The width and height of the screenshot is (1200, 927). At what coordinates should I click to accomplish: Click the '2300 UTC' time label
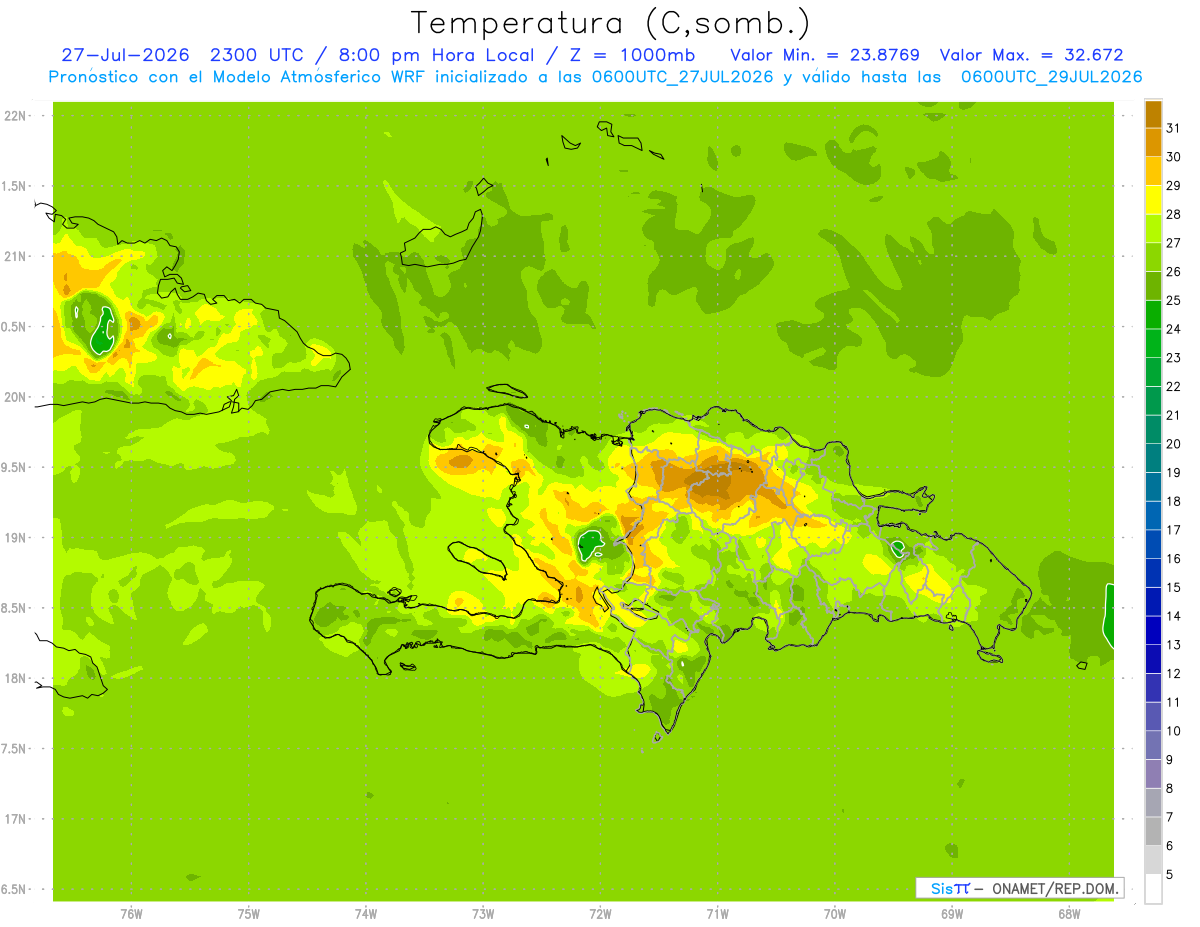point(261,55)
